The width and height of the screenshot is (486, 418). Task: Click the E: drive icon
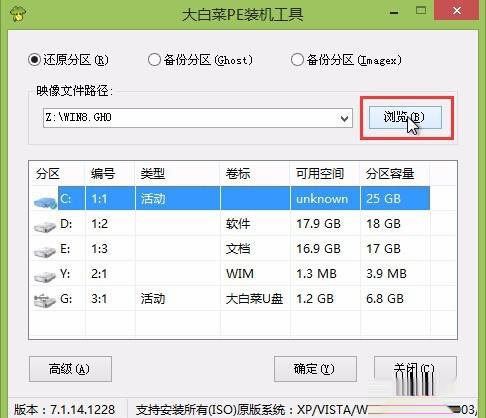coord(45,252)
